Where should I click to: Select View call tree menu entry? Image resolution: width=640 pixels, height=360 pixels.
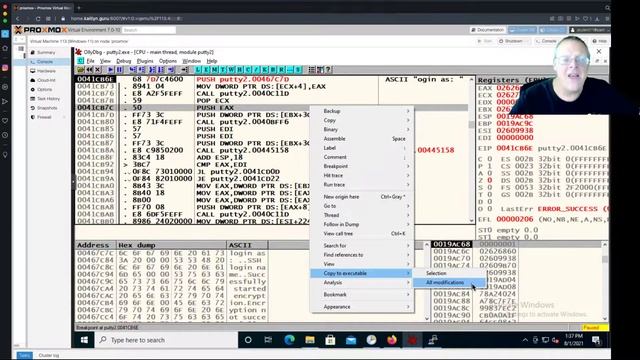[x=362, y=233]
